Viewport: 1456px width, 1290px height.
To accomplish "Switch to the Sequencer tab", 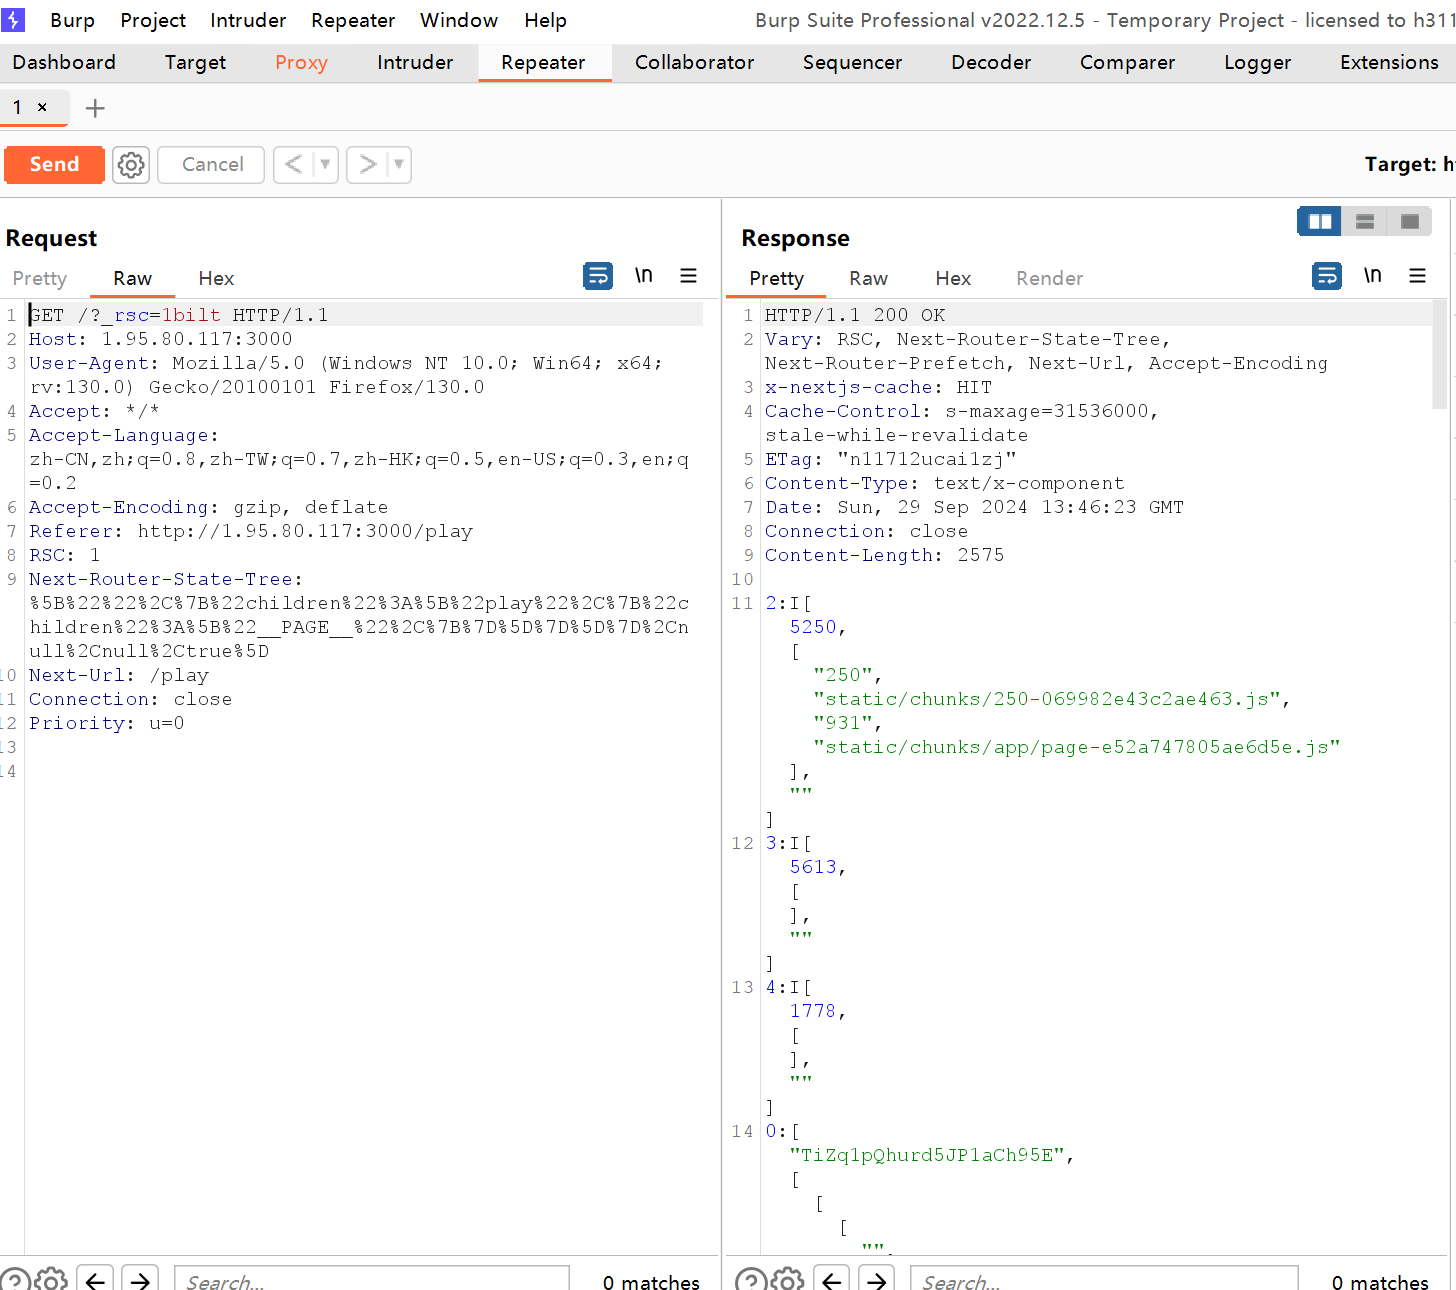I will click(852, 62).
